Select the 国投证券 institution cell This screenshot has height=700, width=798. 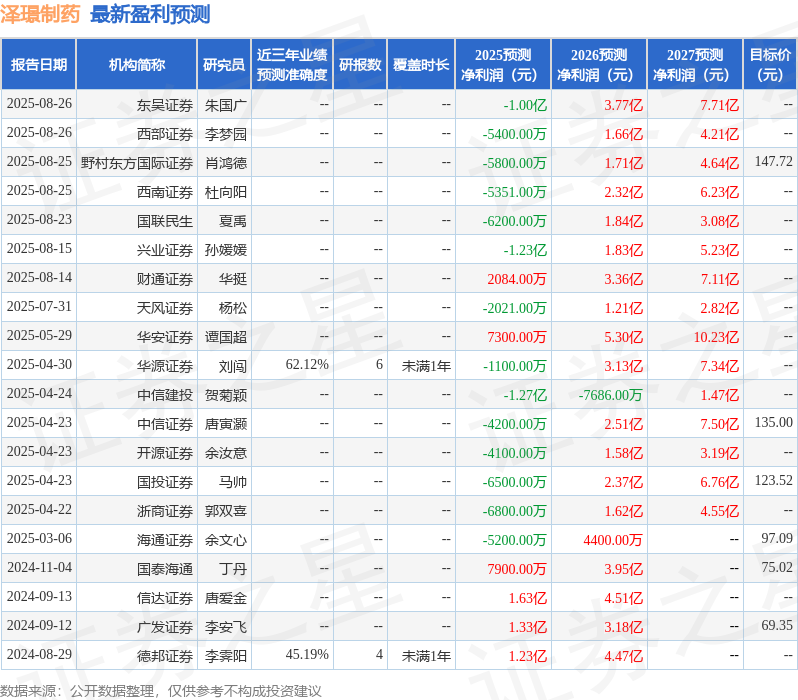(x=136, y=482)
